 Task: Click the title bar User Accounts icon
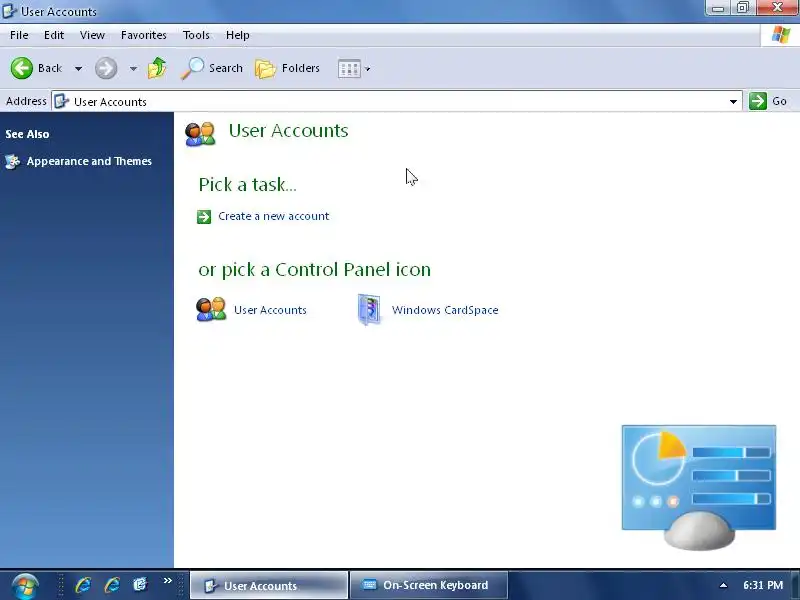[9, 11]
